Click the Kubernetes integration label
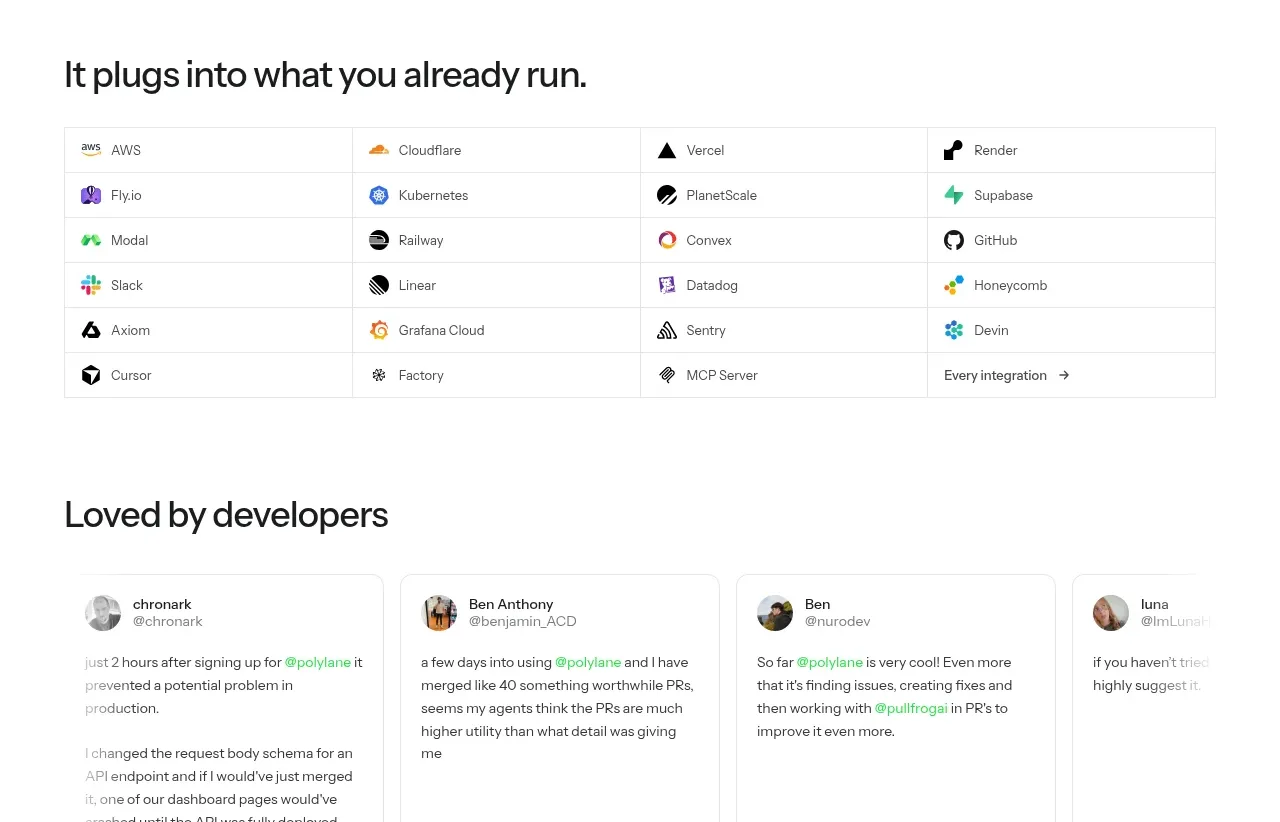 [x=433, y=195]
